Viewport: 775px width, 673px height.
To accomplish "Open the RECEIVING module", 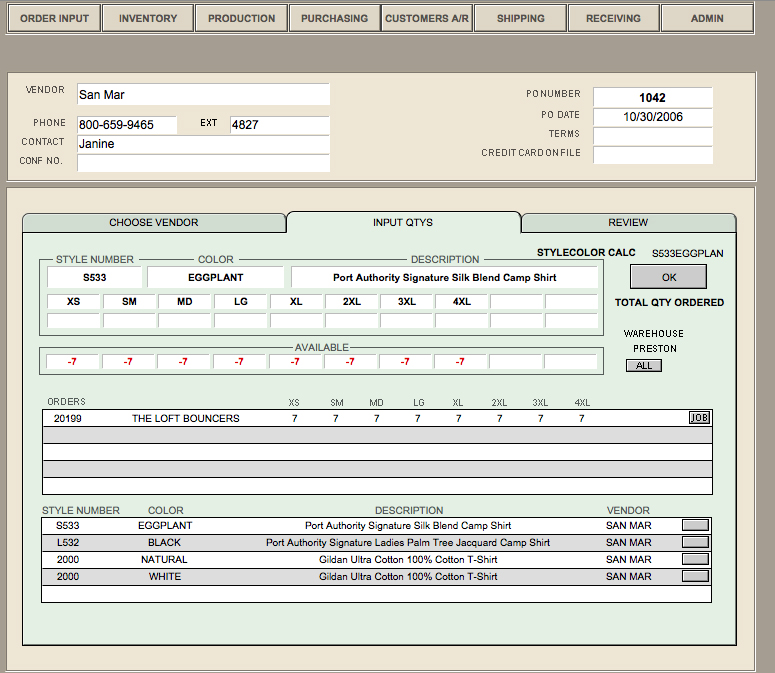I will [x=613, y=18].
